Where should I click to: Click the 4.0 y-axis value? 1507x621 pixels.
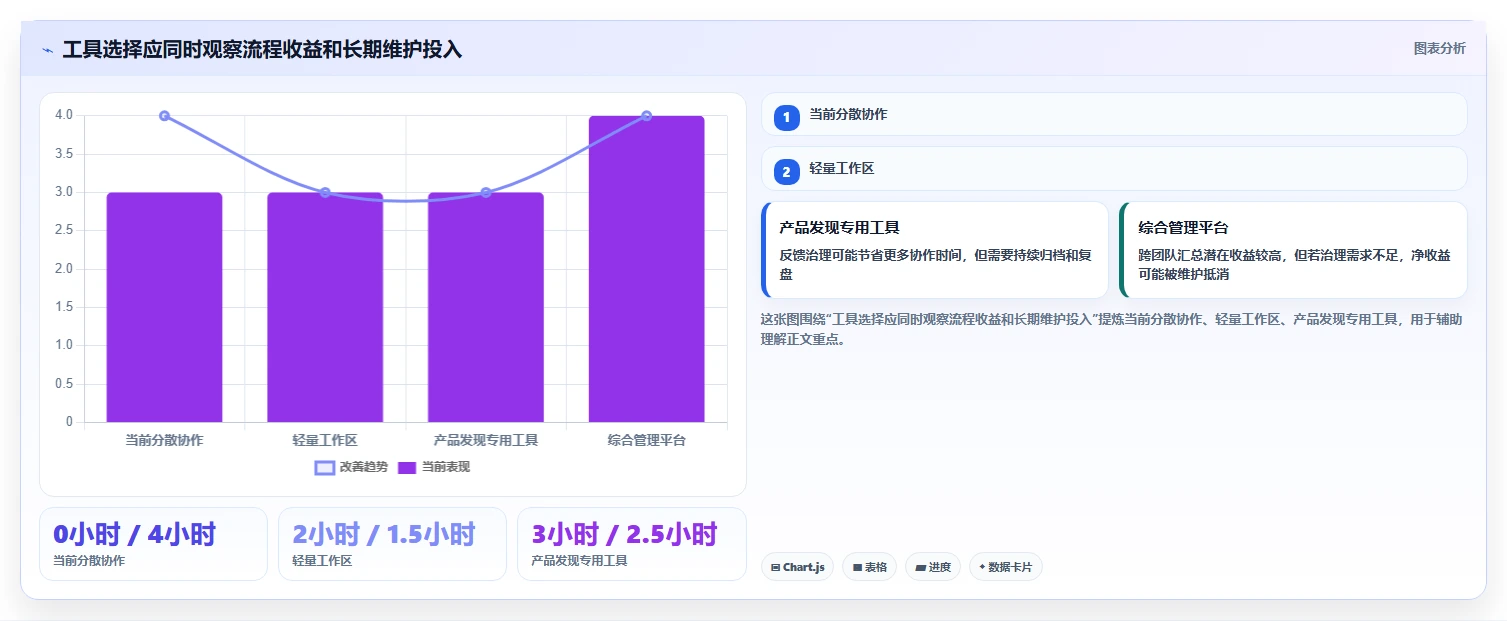pyautogui.click(x=64, y=116)
